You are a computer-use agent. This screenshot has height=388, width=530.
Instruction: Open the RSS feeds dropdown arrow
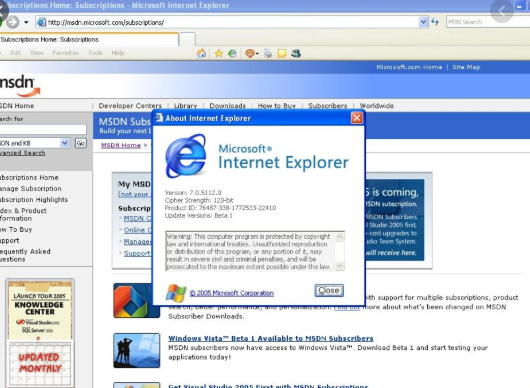257,54
